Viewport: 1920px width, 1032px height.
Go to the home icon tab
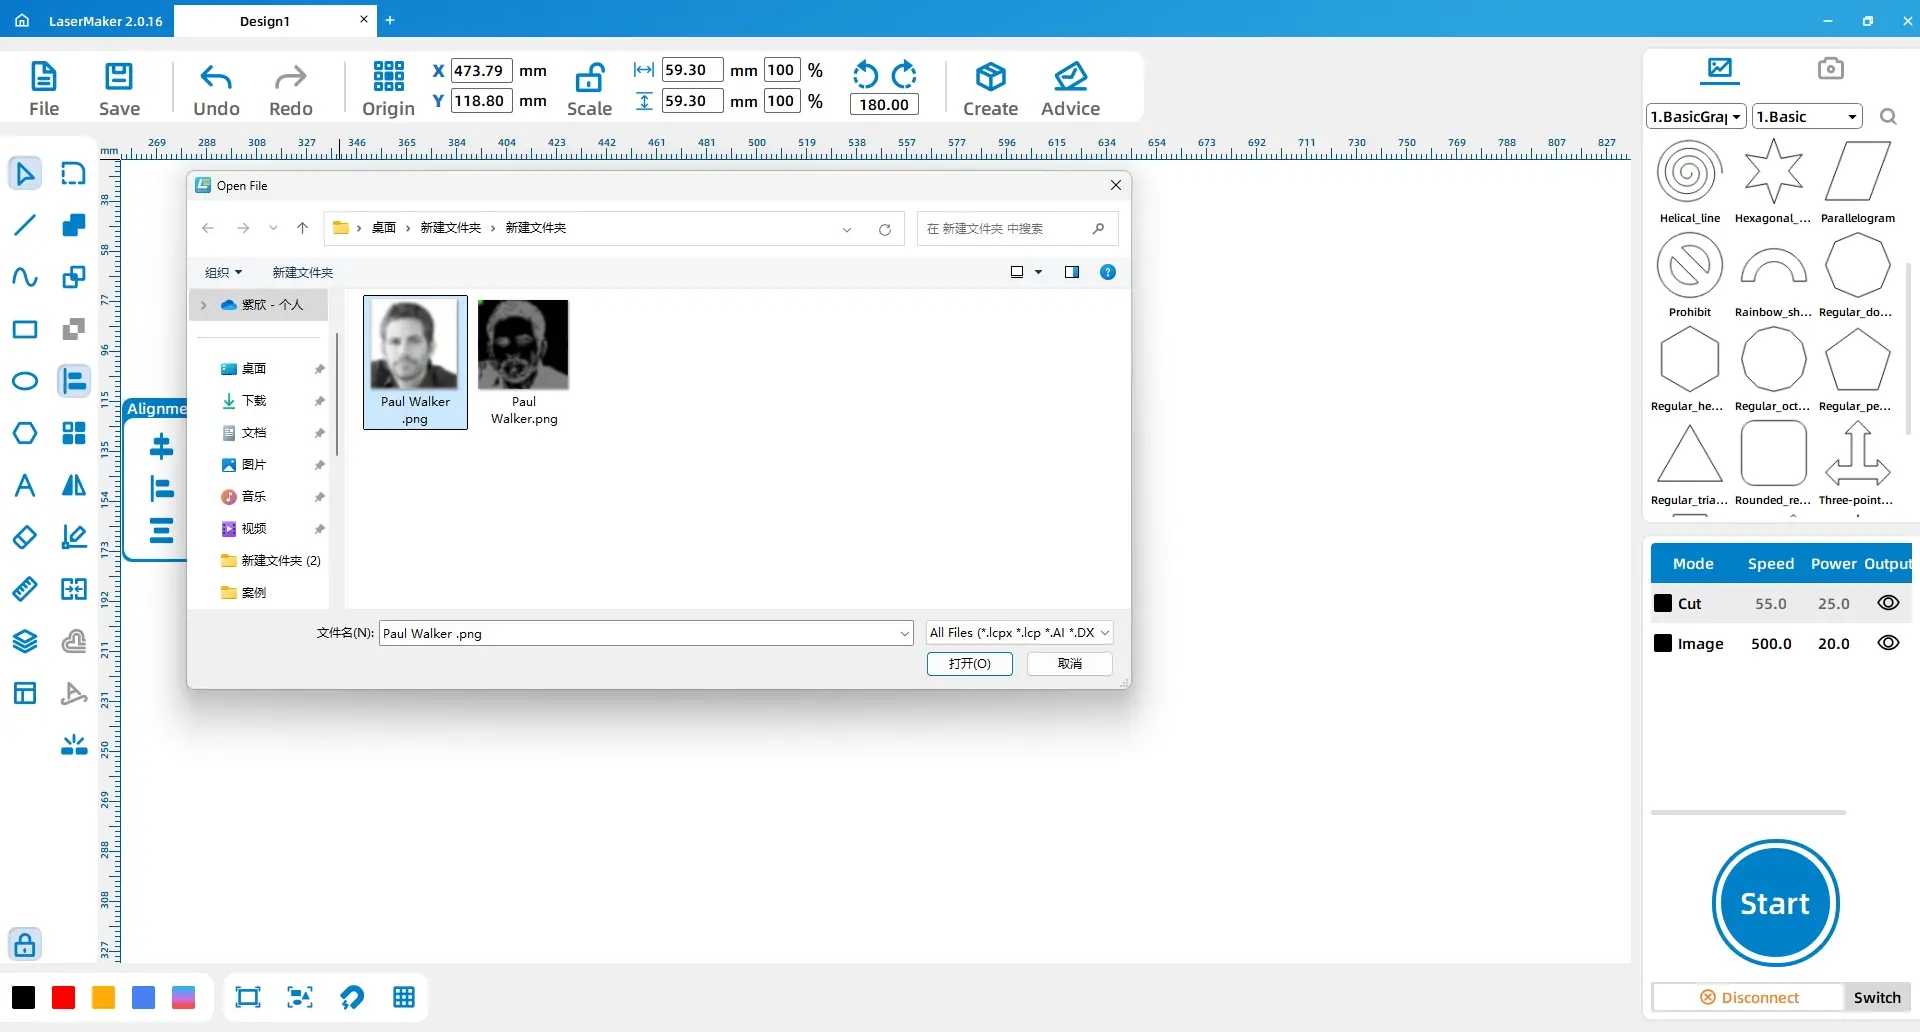[22, 20]
